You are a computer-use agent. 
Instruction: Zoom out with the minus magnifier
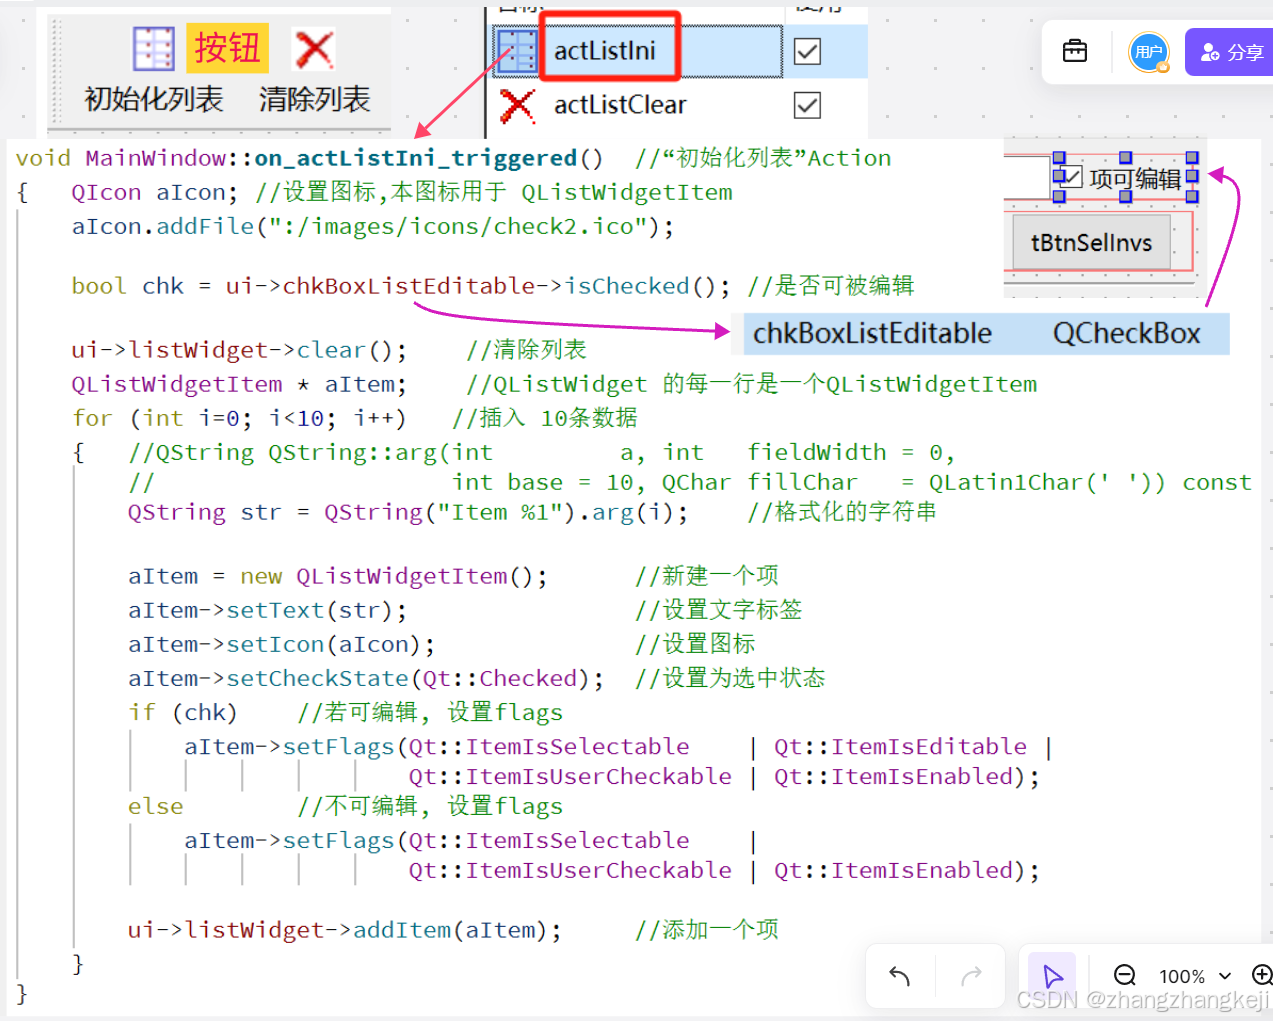pos(1125,975)
